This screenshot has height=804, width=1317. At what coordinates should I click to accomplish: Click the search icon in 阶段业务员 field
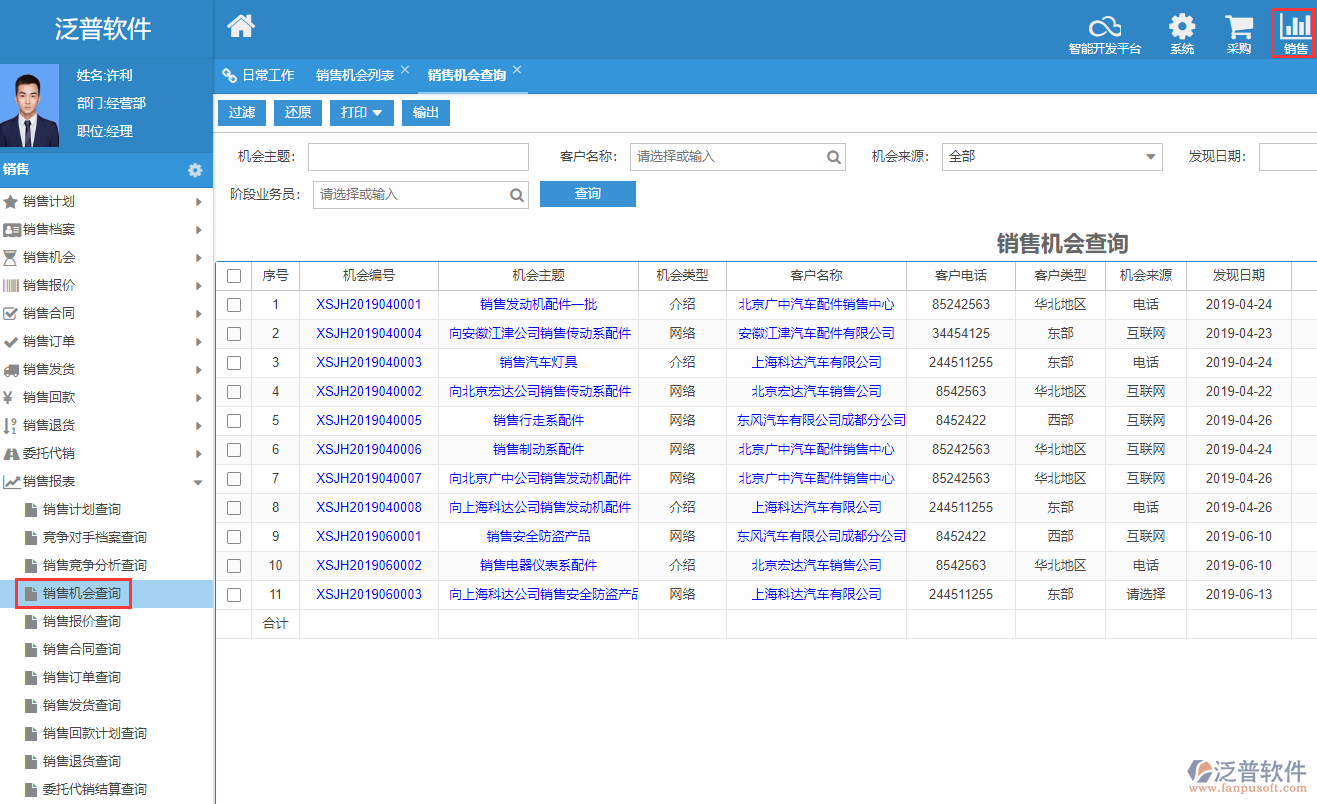pos(517,195)
